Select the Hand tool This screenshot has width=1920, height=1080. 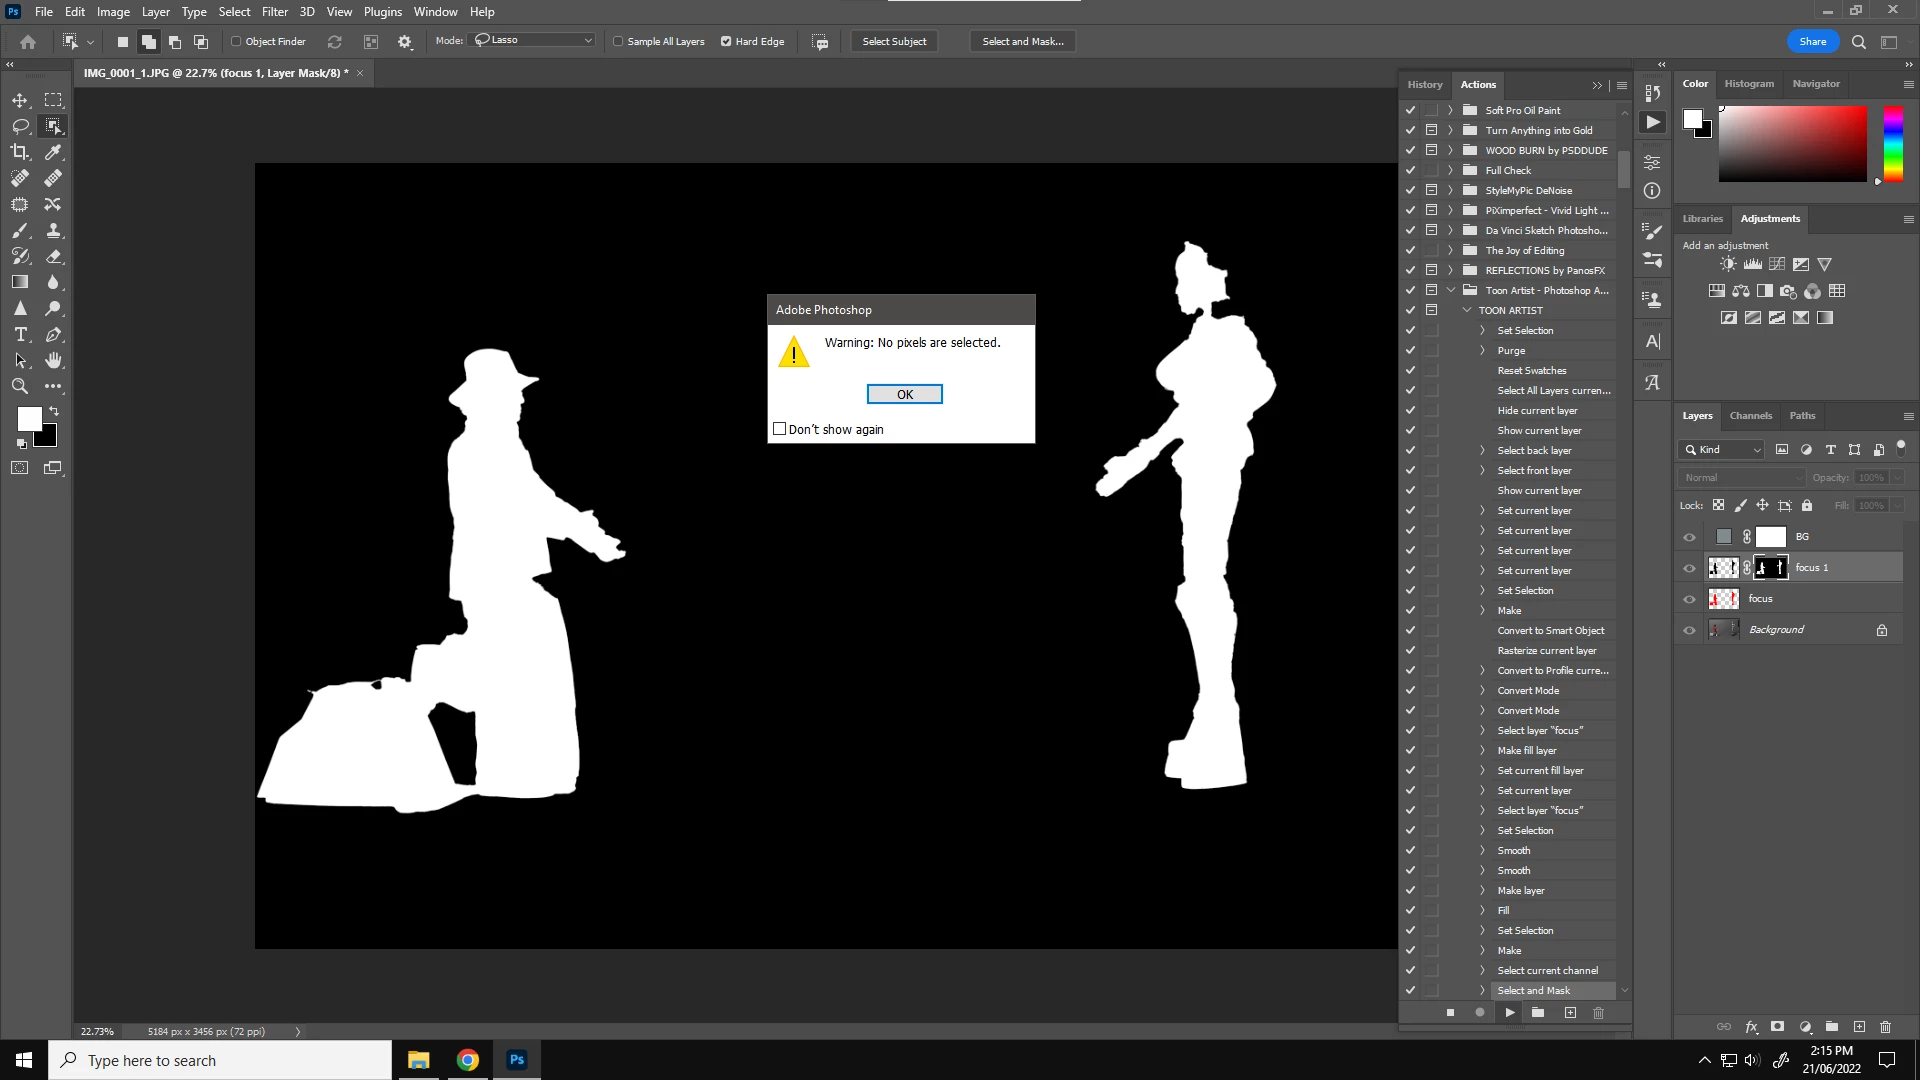point(53,360)
